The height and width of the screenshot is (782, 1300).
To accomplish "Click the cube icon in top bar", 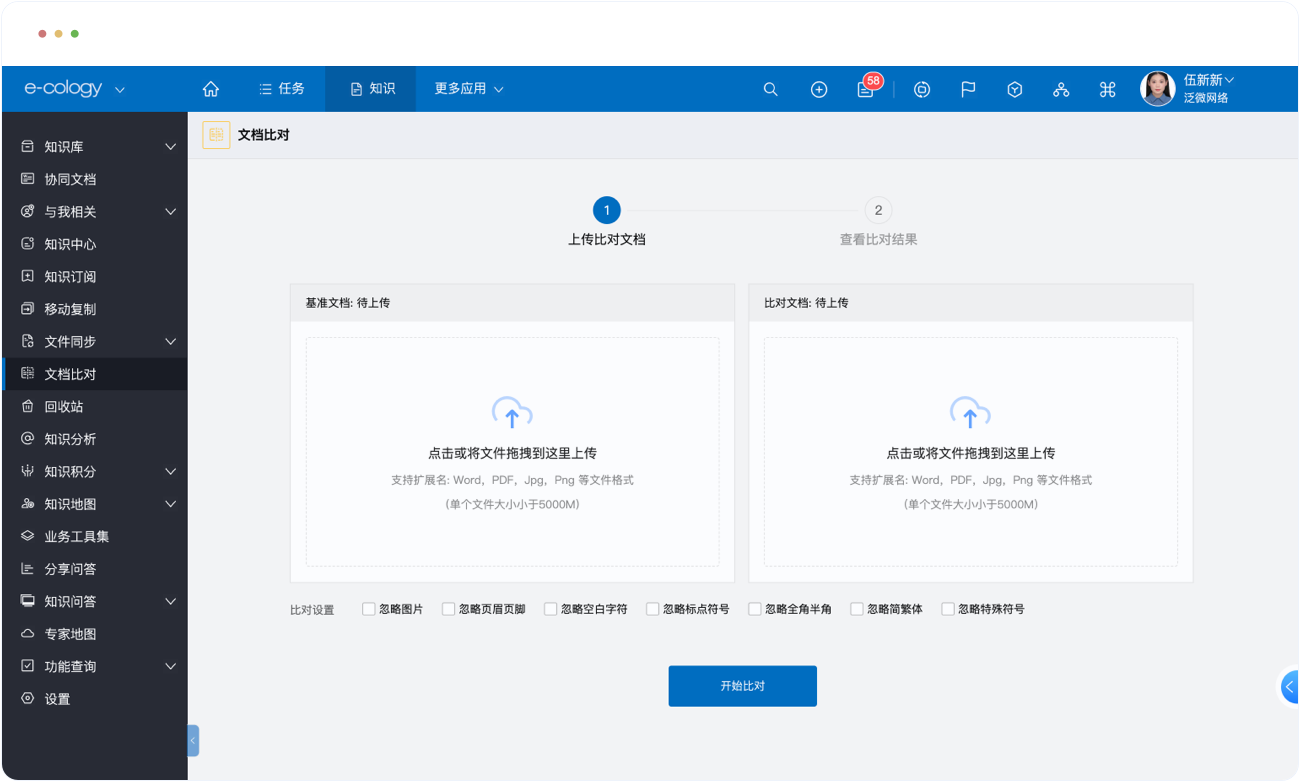I will click(1015, 89).
